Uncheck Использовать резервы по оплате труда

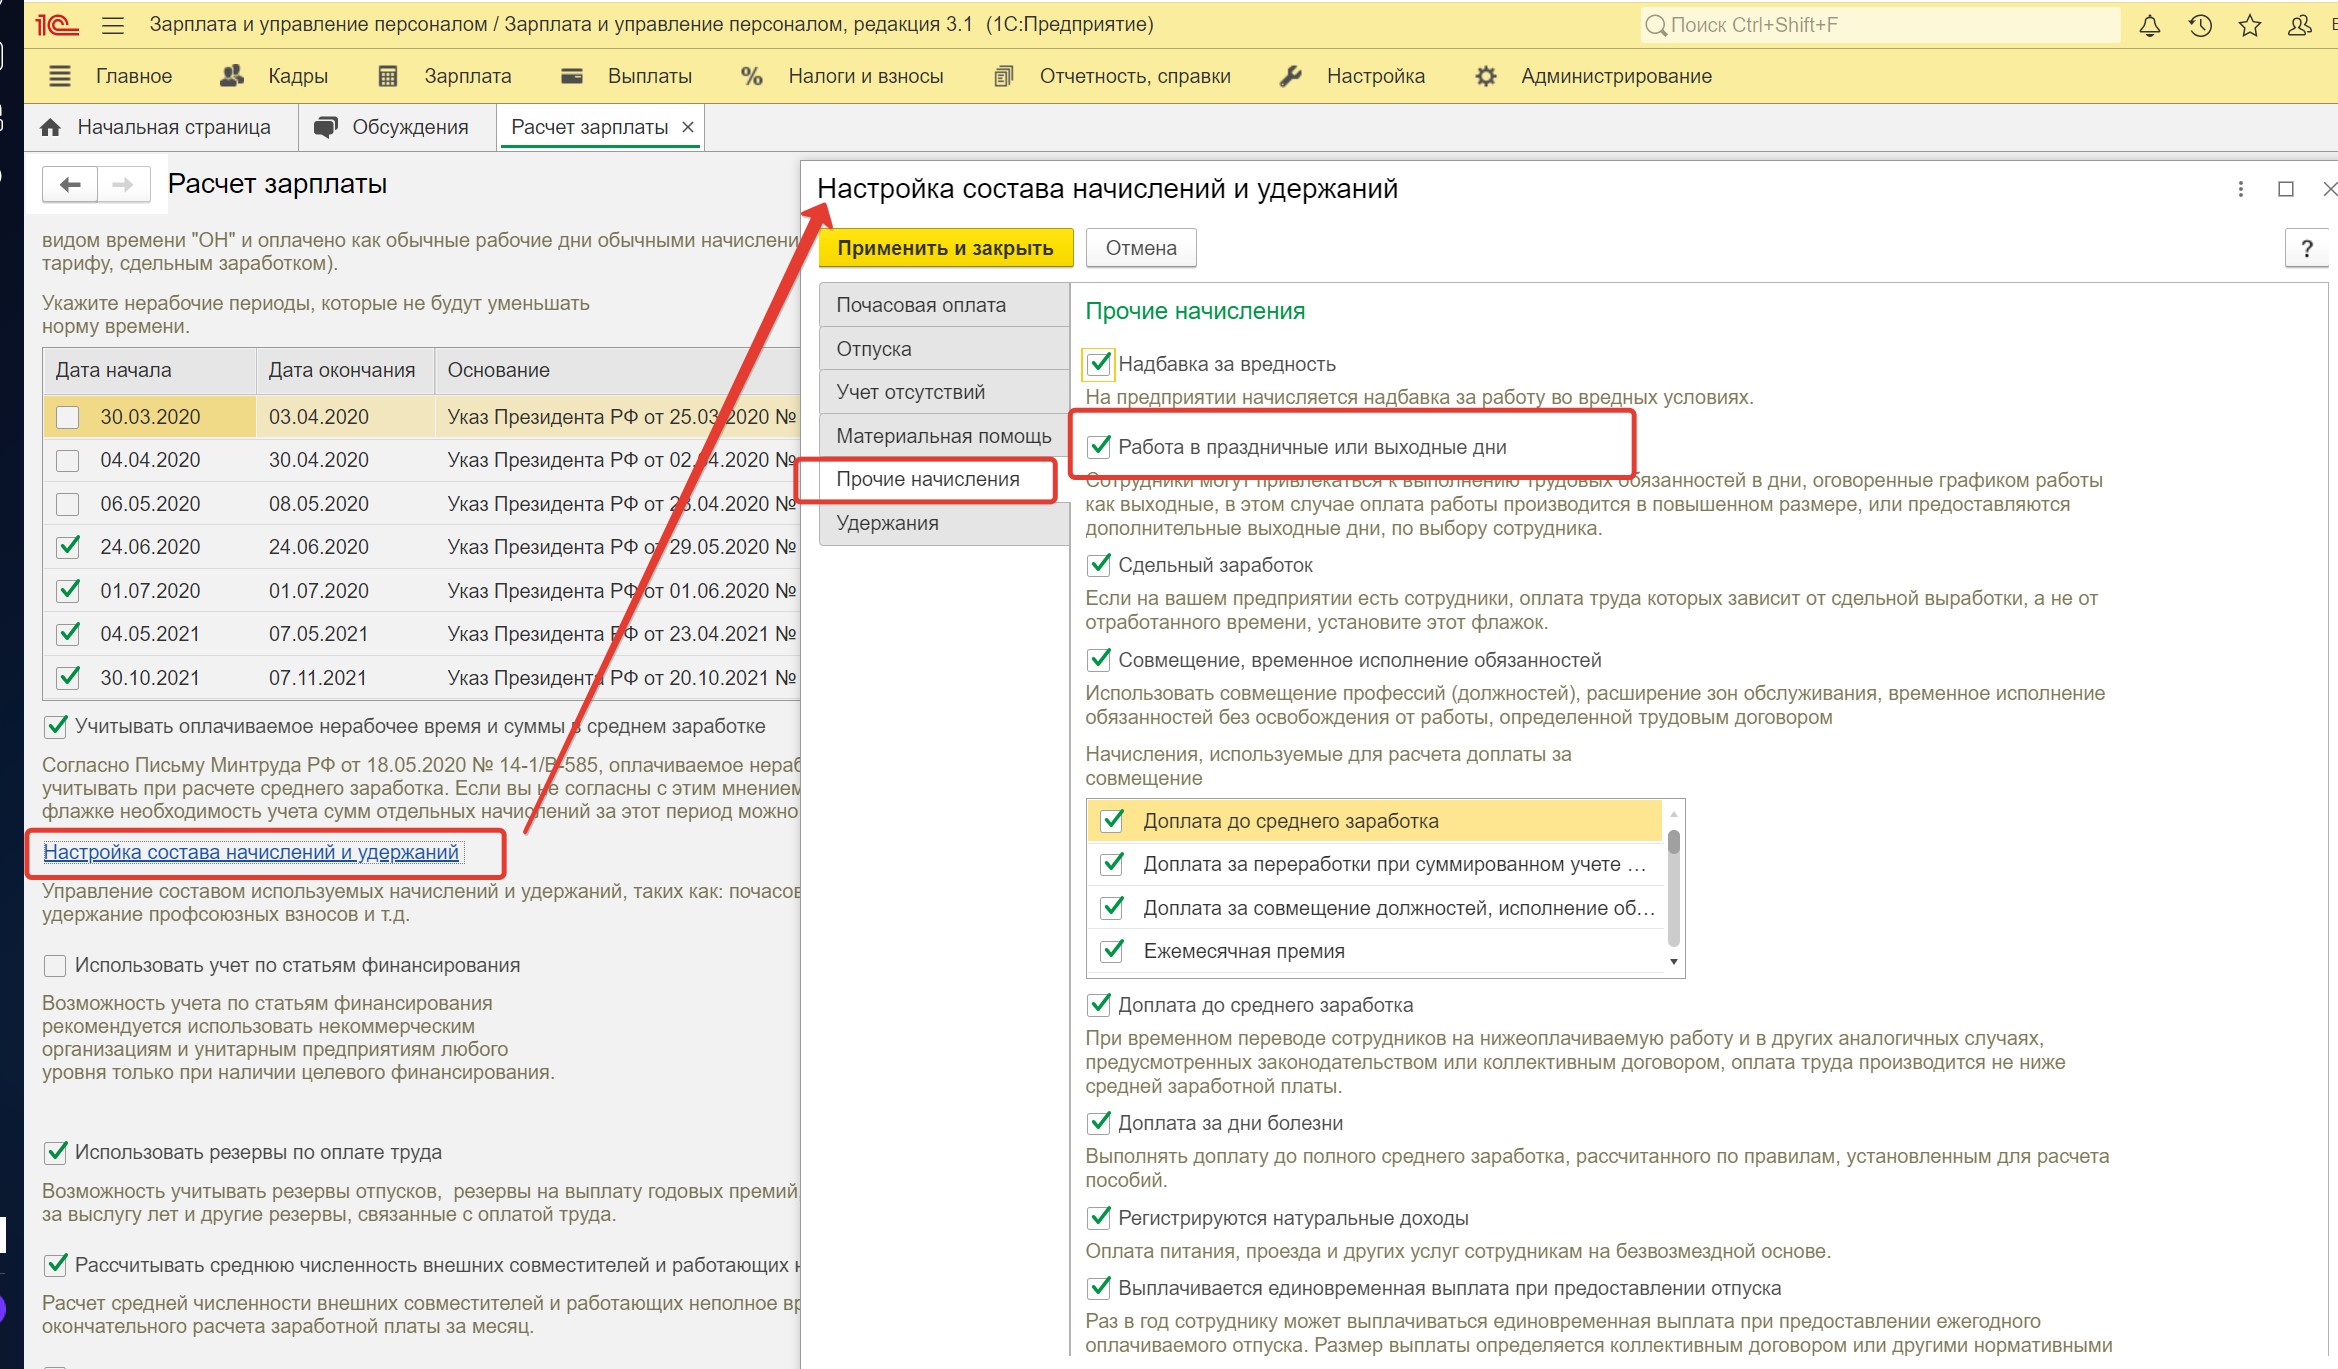pos(56,1152)
